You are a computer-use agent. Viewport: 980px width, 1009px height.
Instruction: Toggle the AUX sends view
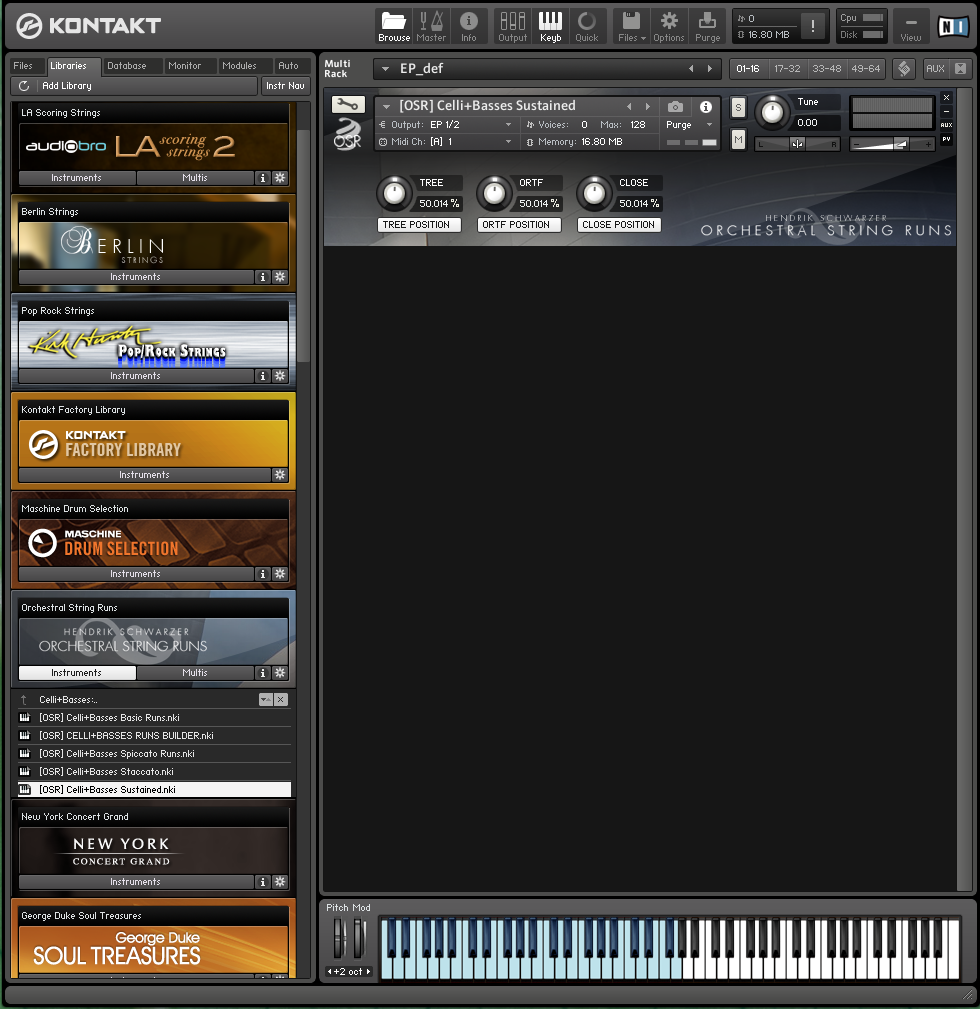click(x=935, y=68)
